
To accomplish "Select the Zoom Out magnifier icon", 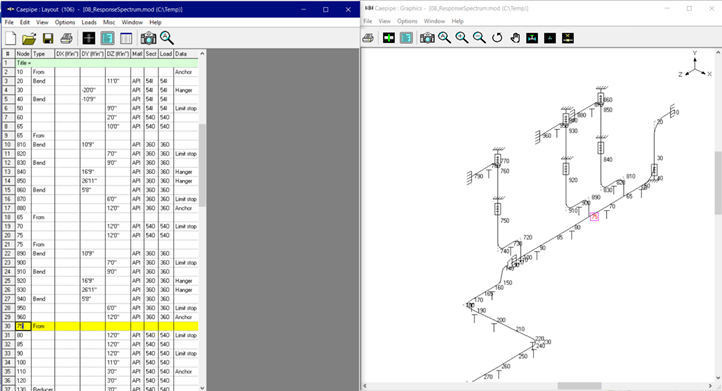I will tap(479, 38).
